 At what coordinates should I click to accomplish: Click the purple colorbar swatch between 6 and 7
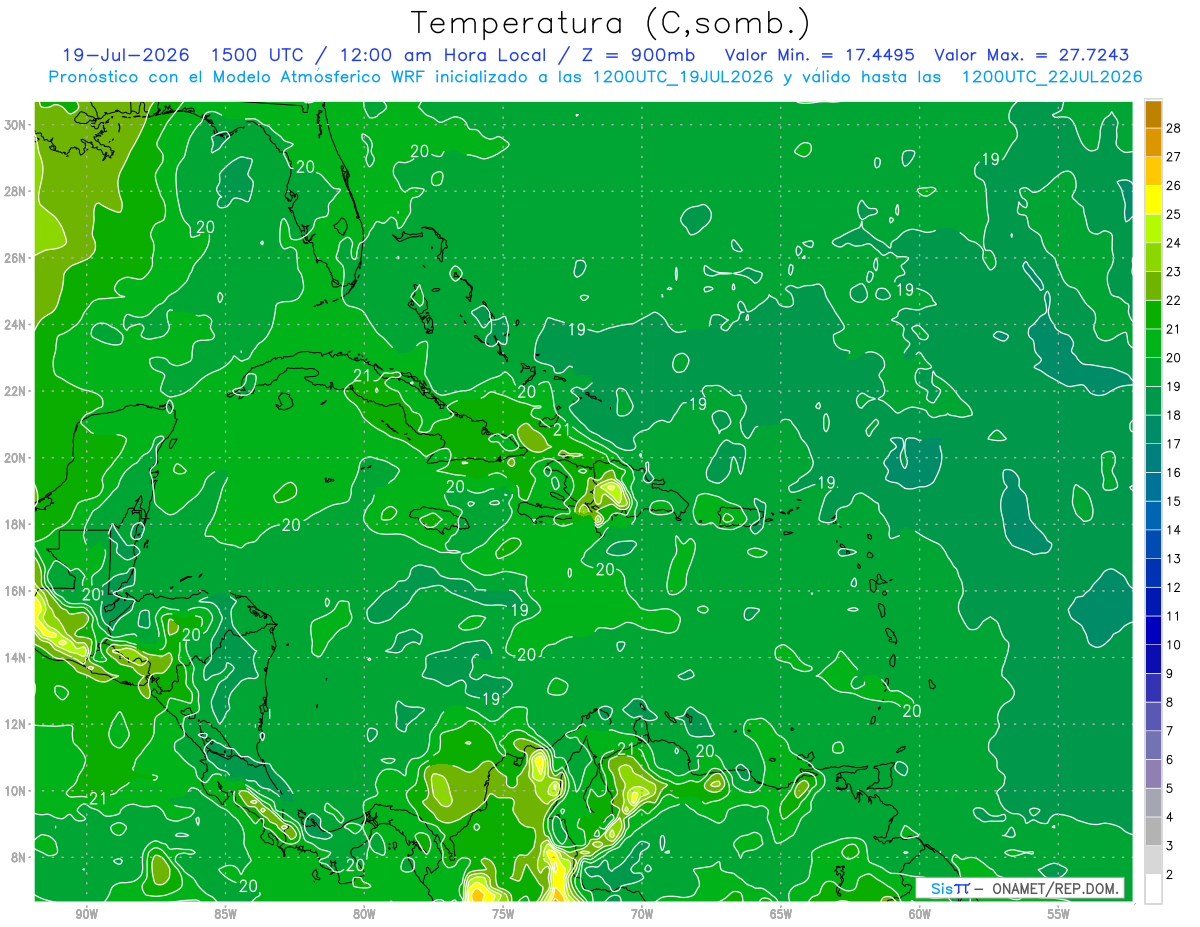[1153, 746]
